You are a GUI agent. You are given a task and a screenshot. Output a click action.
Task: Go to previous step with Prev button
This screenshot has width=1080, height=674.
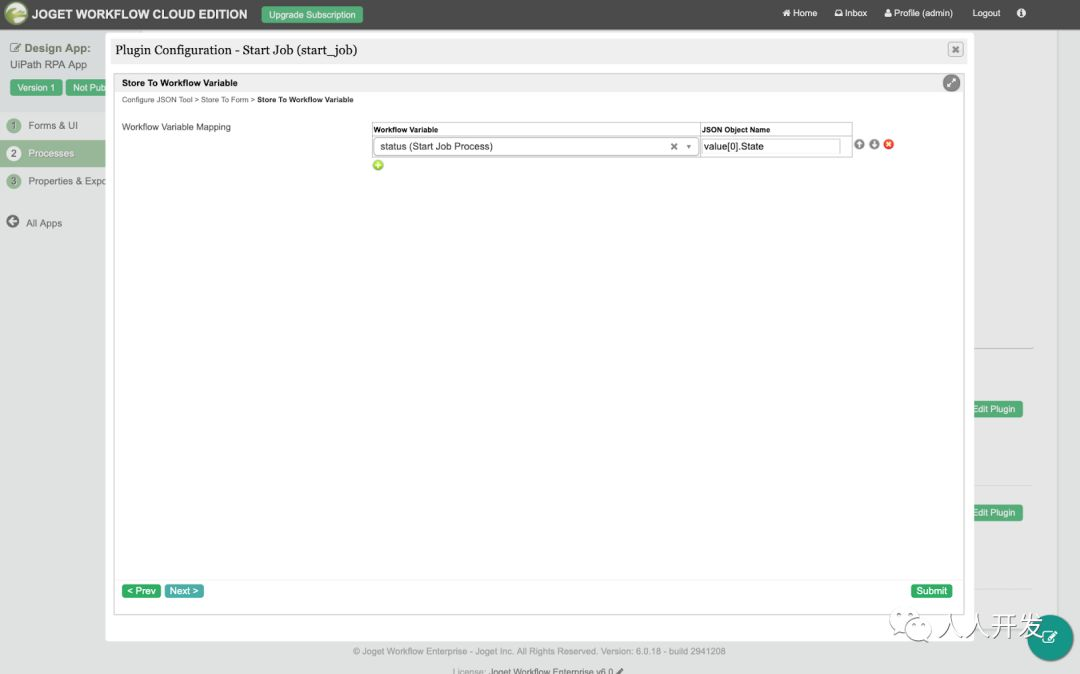point(141,591)
